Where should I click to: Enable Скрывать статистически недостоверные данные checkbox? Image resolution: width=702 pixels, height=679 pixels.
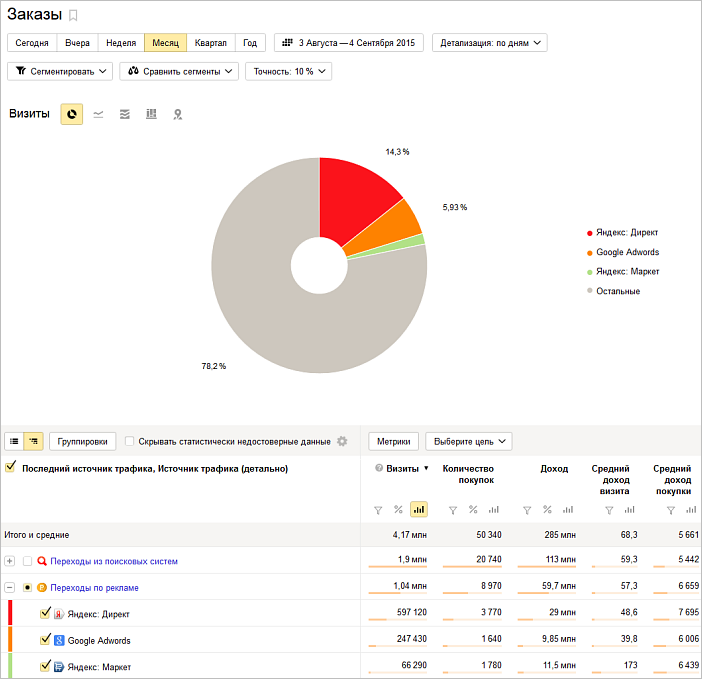coord(129,441)
